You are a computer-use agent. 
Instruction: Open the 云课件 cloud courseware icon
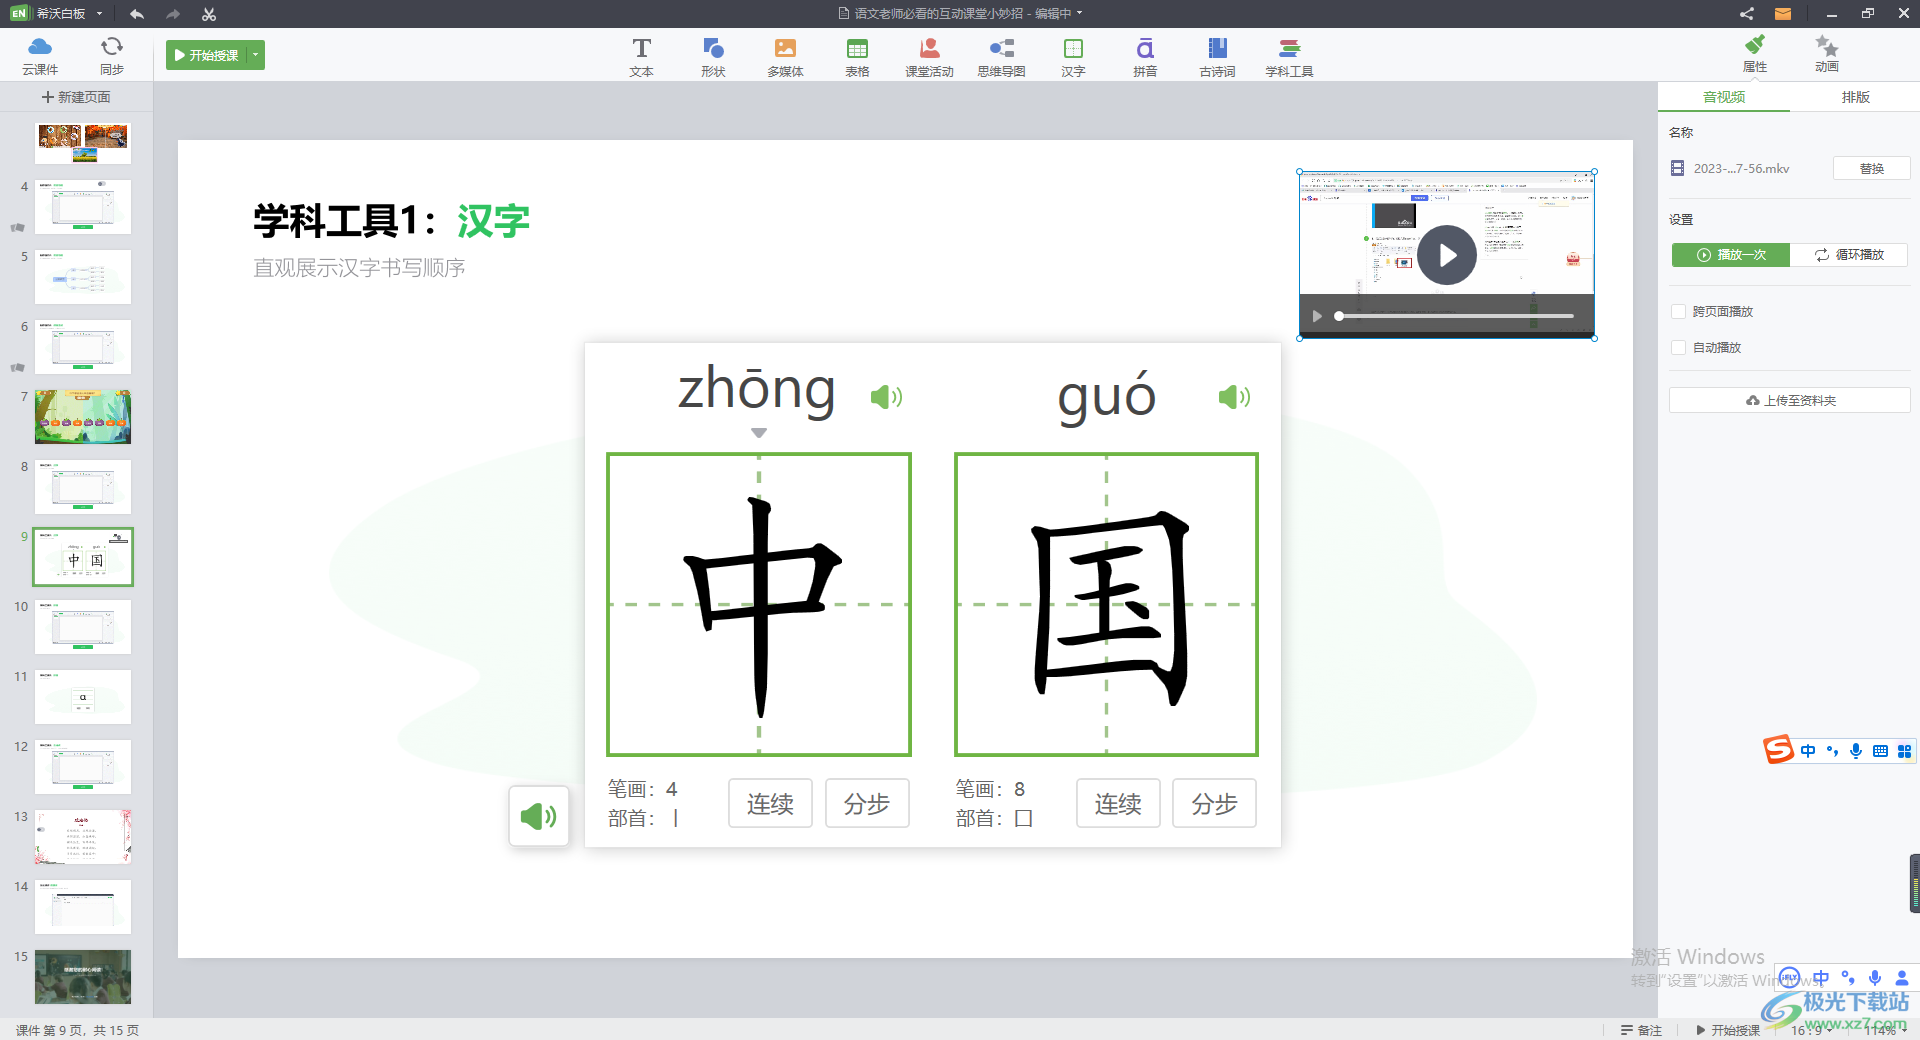[40, 55]
